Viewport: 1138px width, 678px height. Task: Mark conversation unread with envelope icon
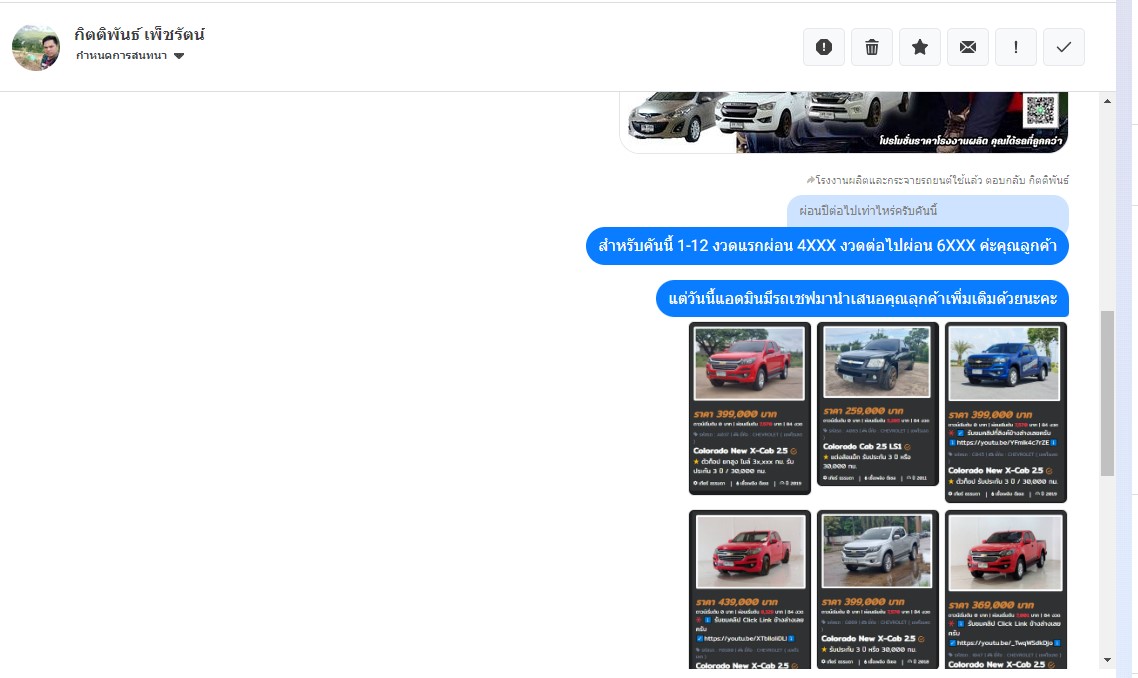(x=968, y=47)
